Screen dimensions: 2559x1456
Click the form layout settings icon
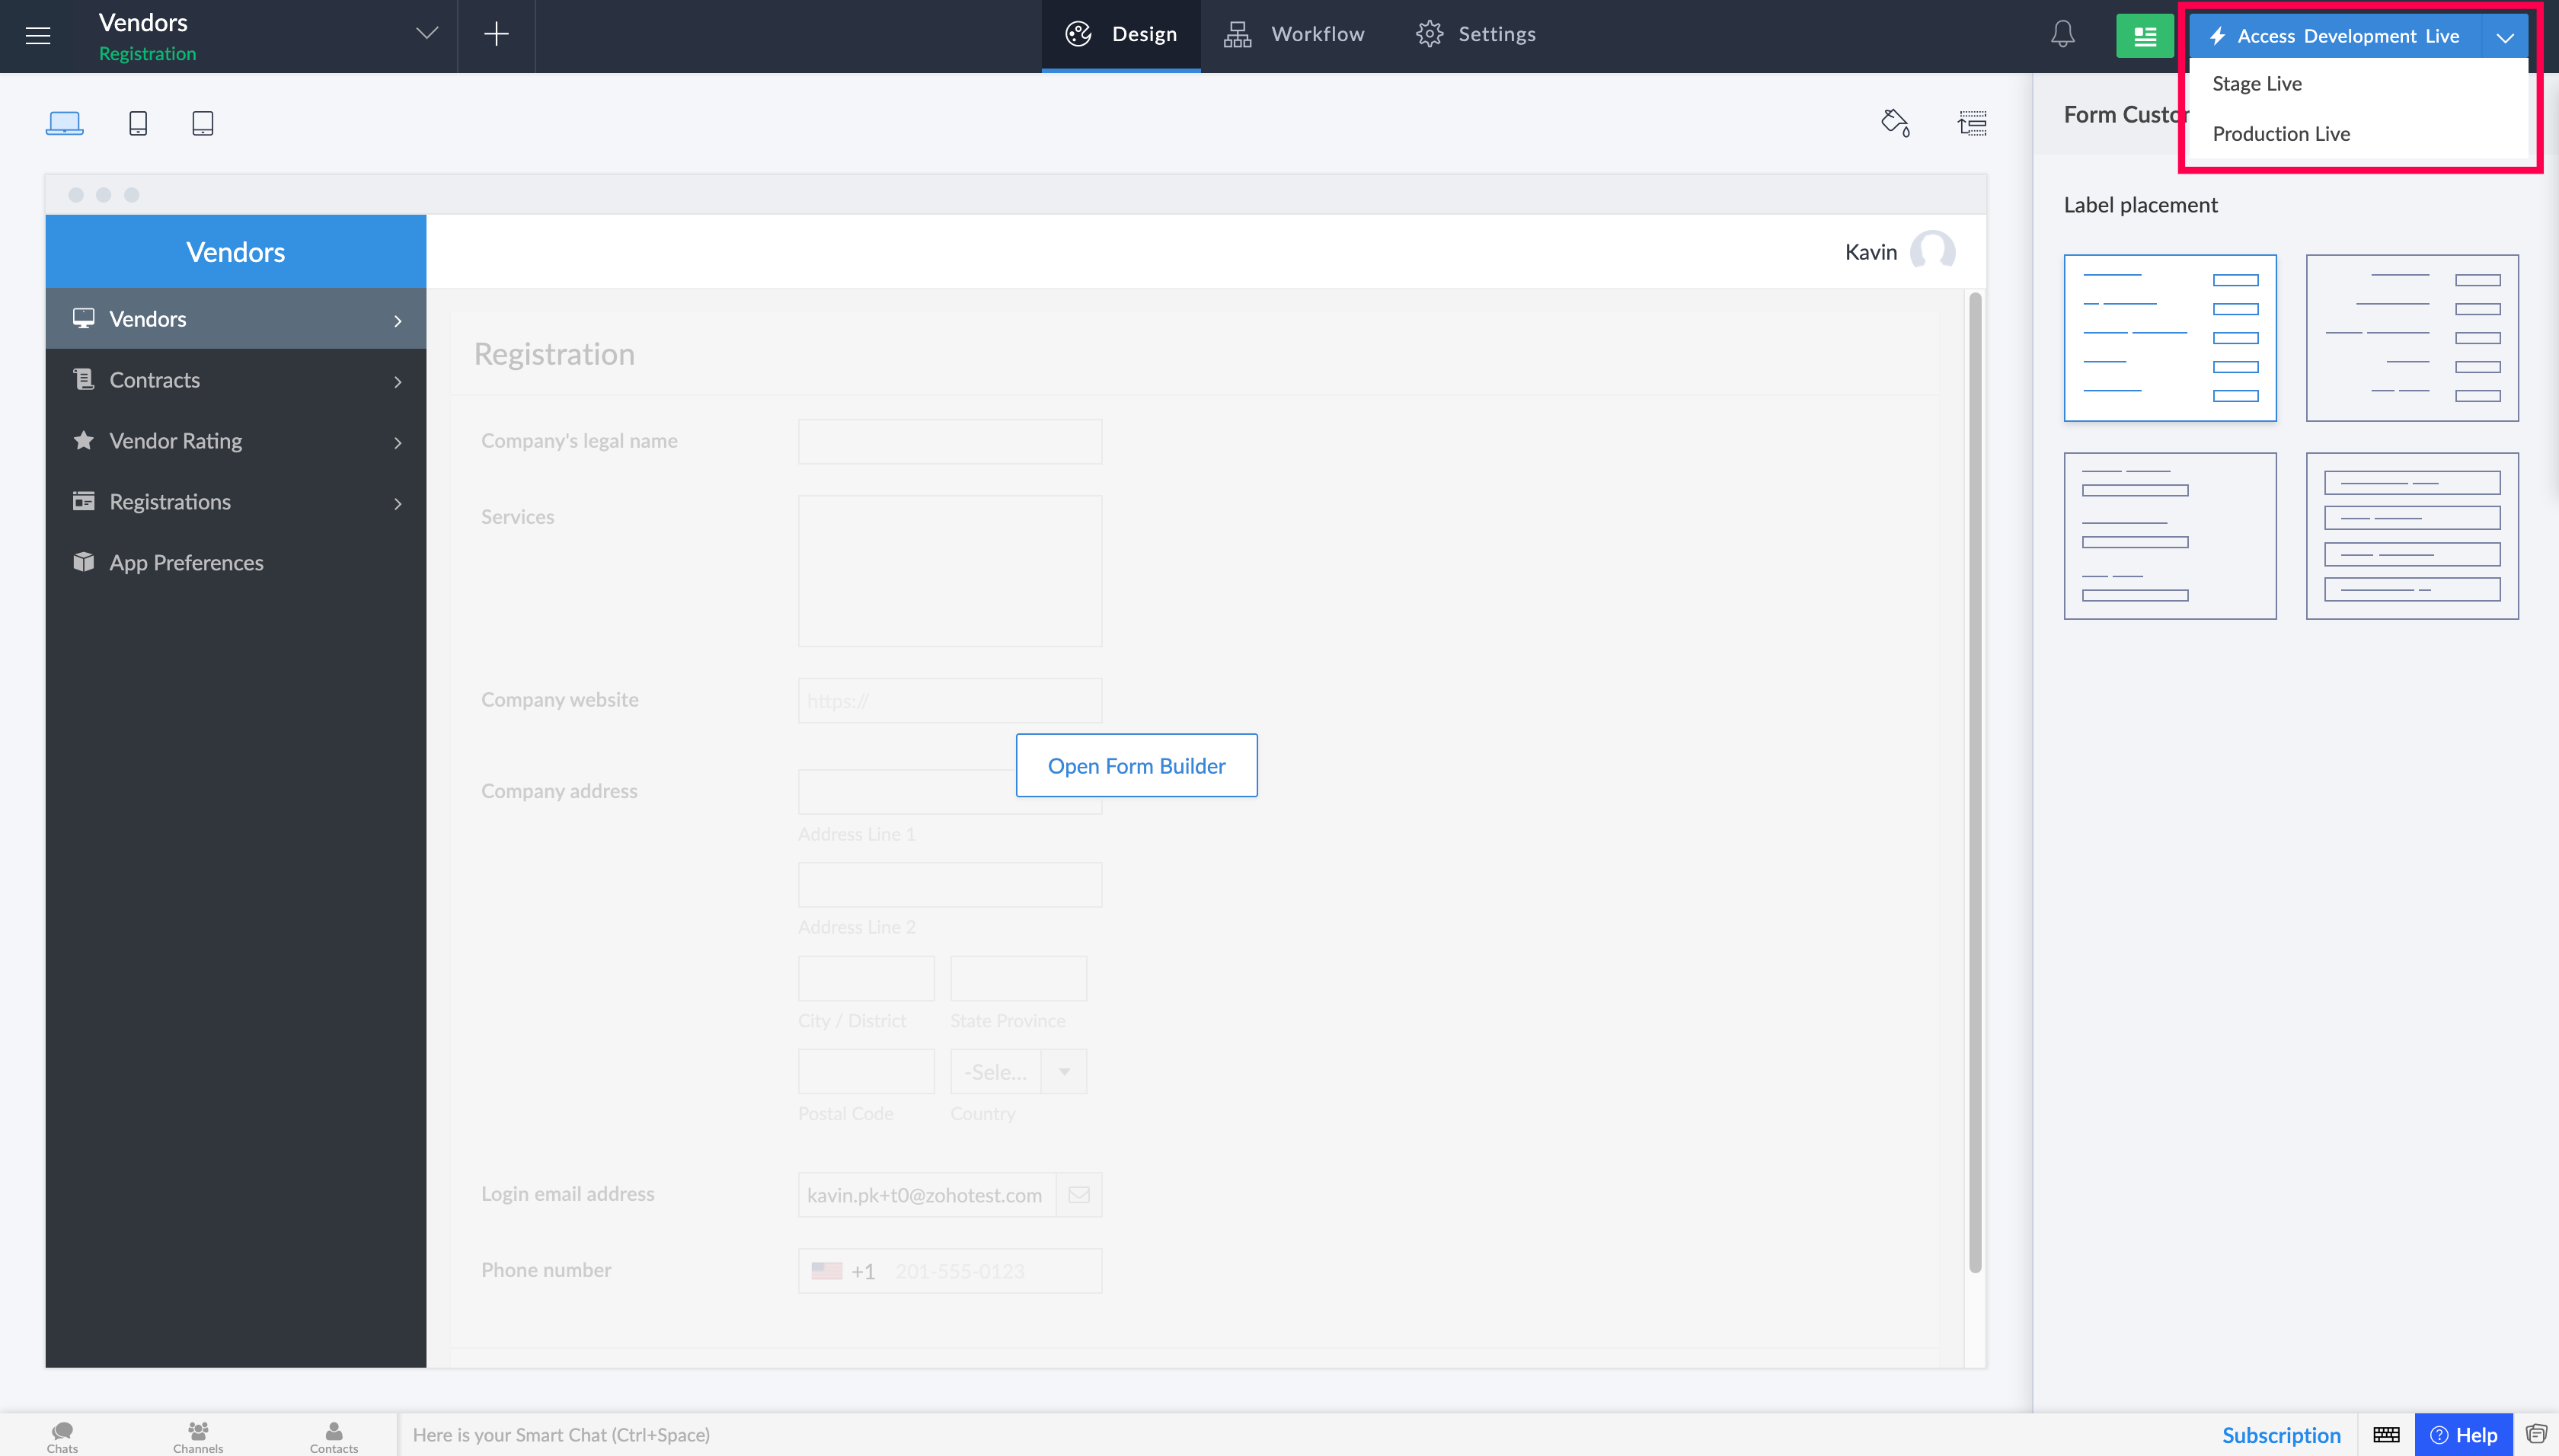pyautogui.click(x=1972, y=123)
